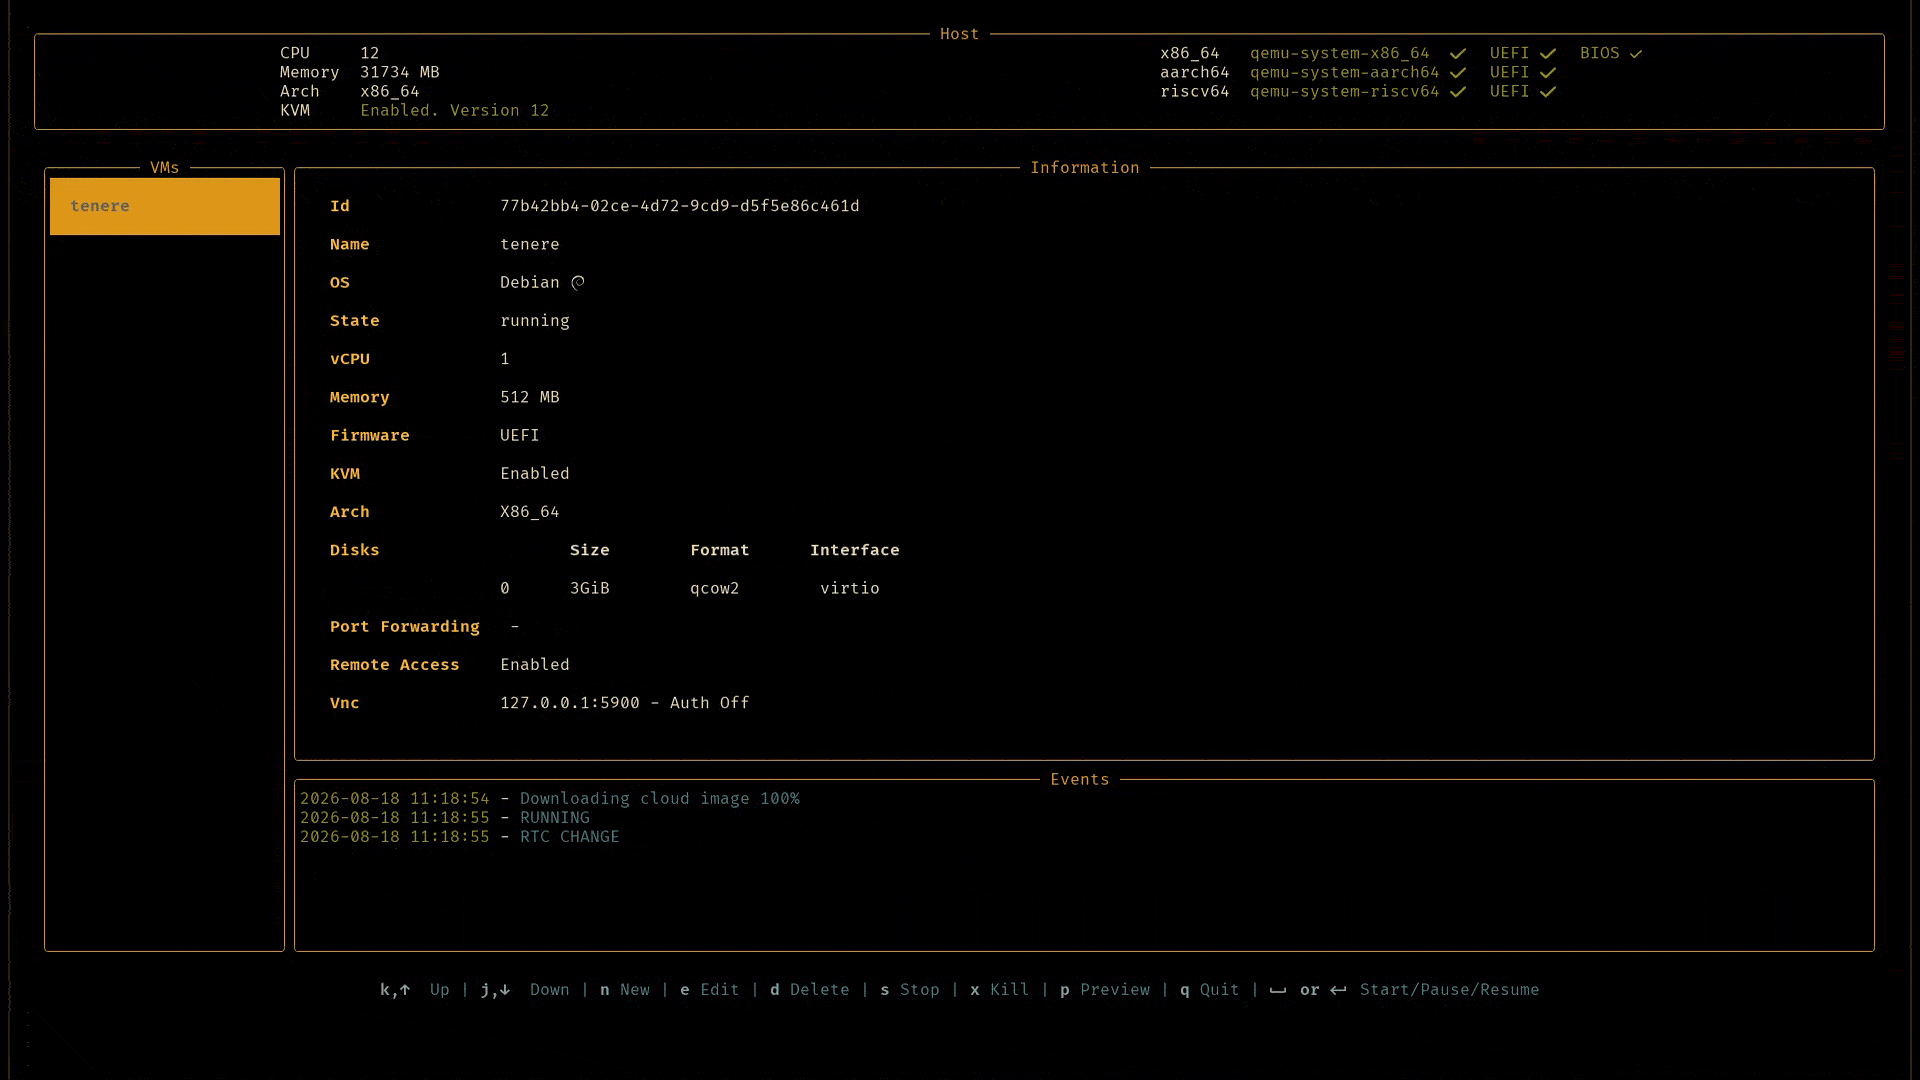Click the return arrow symbol in footer
Screen dimensions: 1920x1080
1338,990
